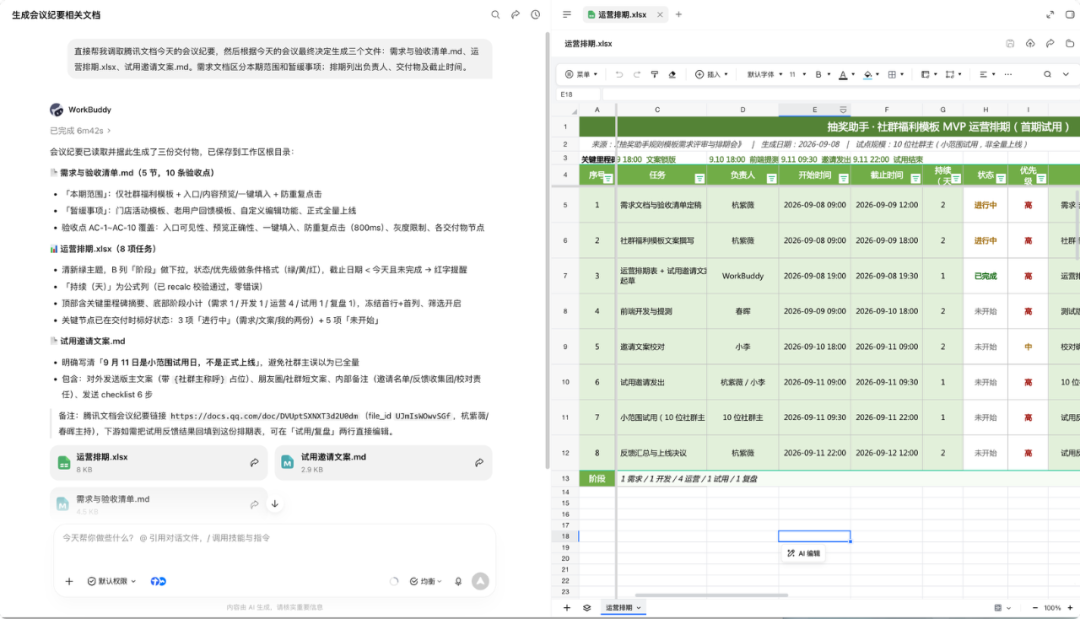
Task: Click the microphone voice input icon
Action: click(458, 581)
